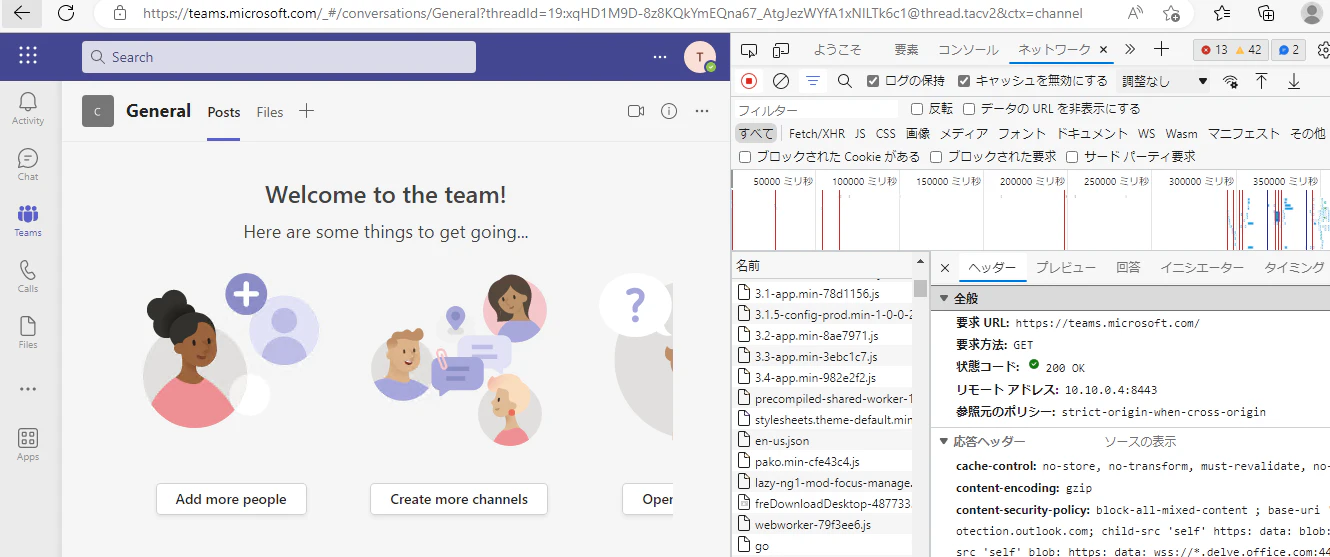Open channel more options ellipsis
Screen dimensions: 1330x557
[702, 111]
